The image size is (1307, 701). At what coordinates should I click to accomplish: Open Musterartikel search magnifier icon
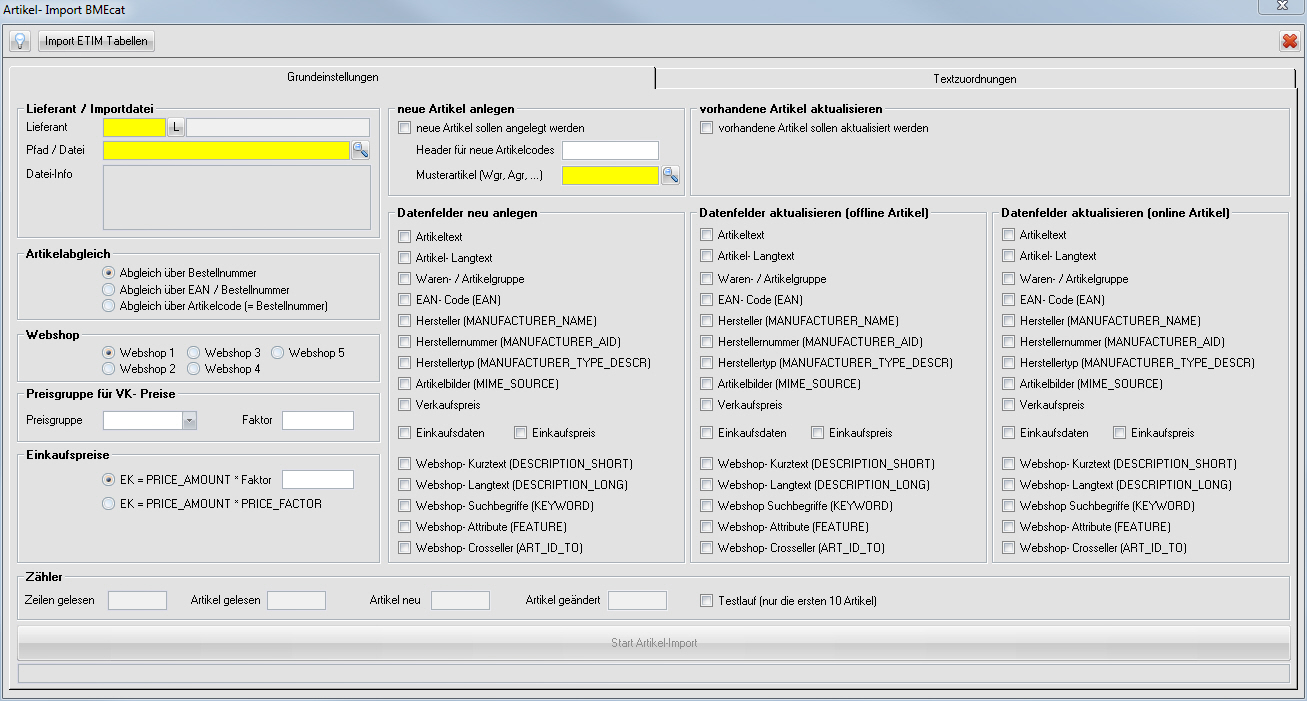670,175
